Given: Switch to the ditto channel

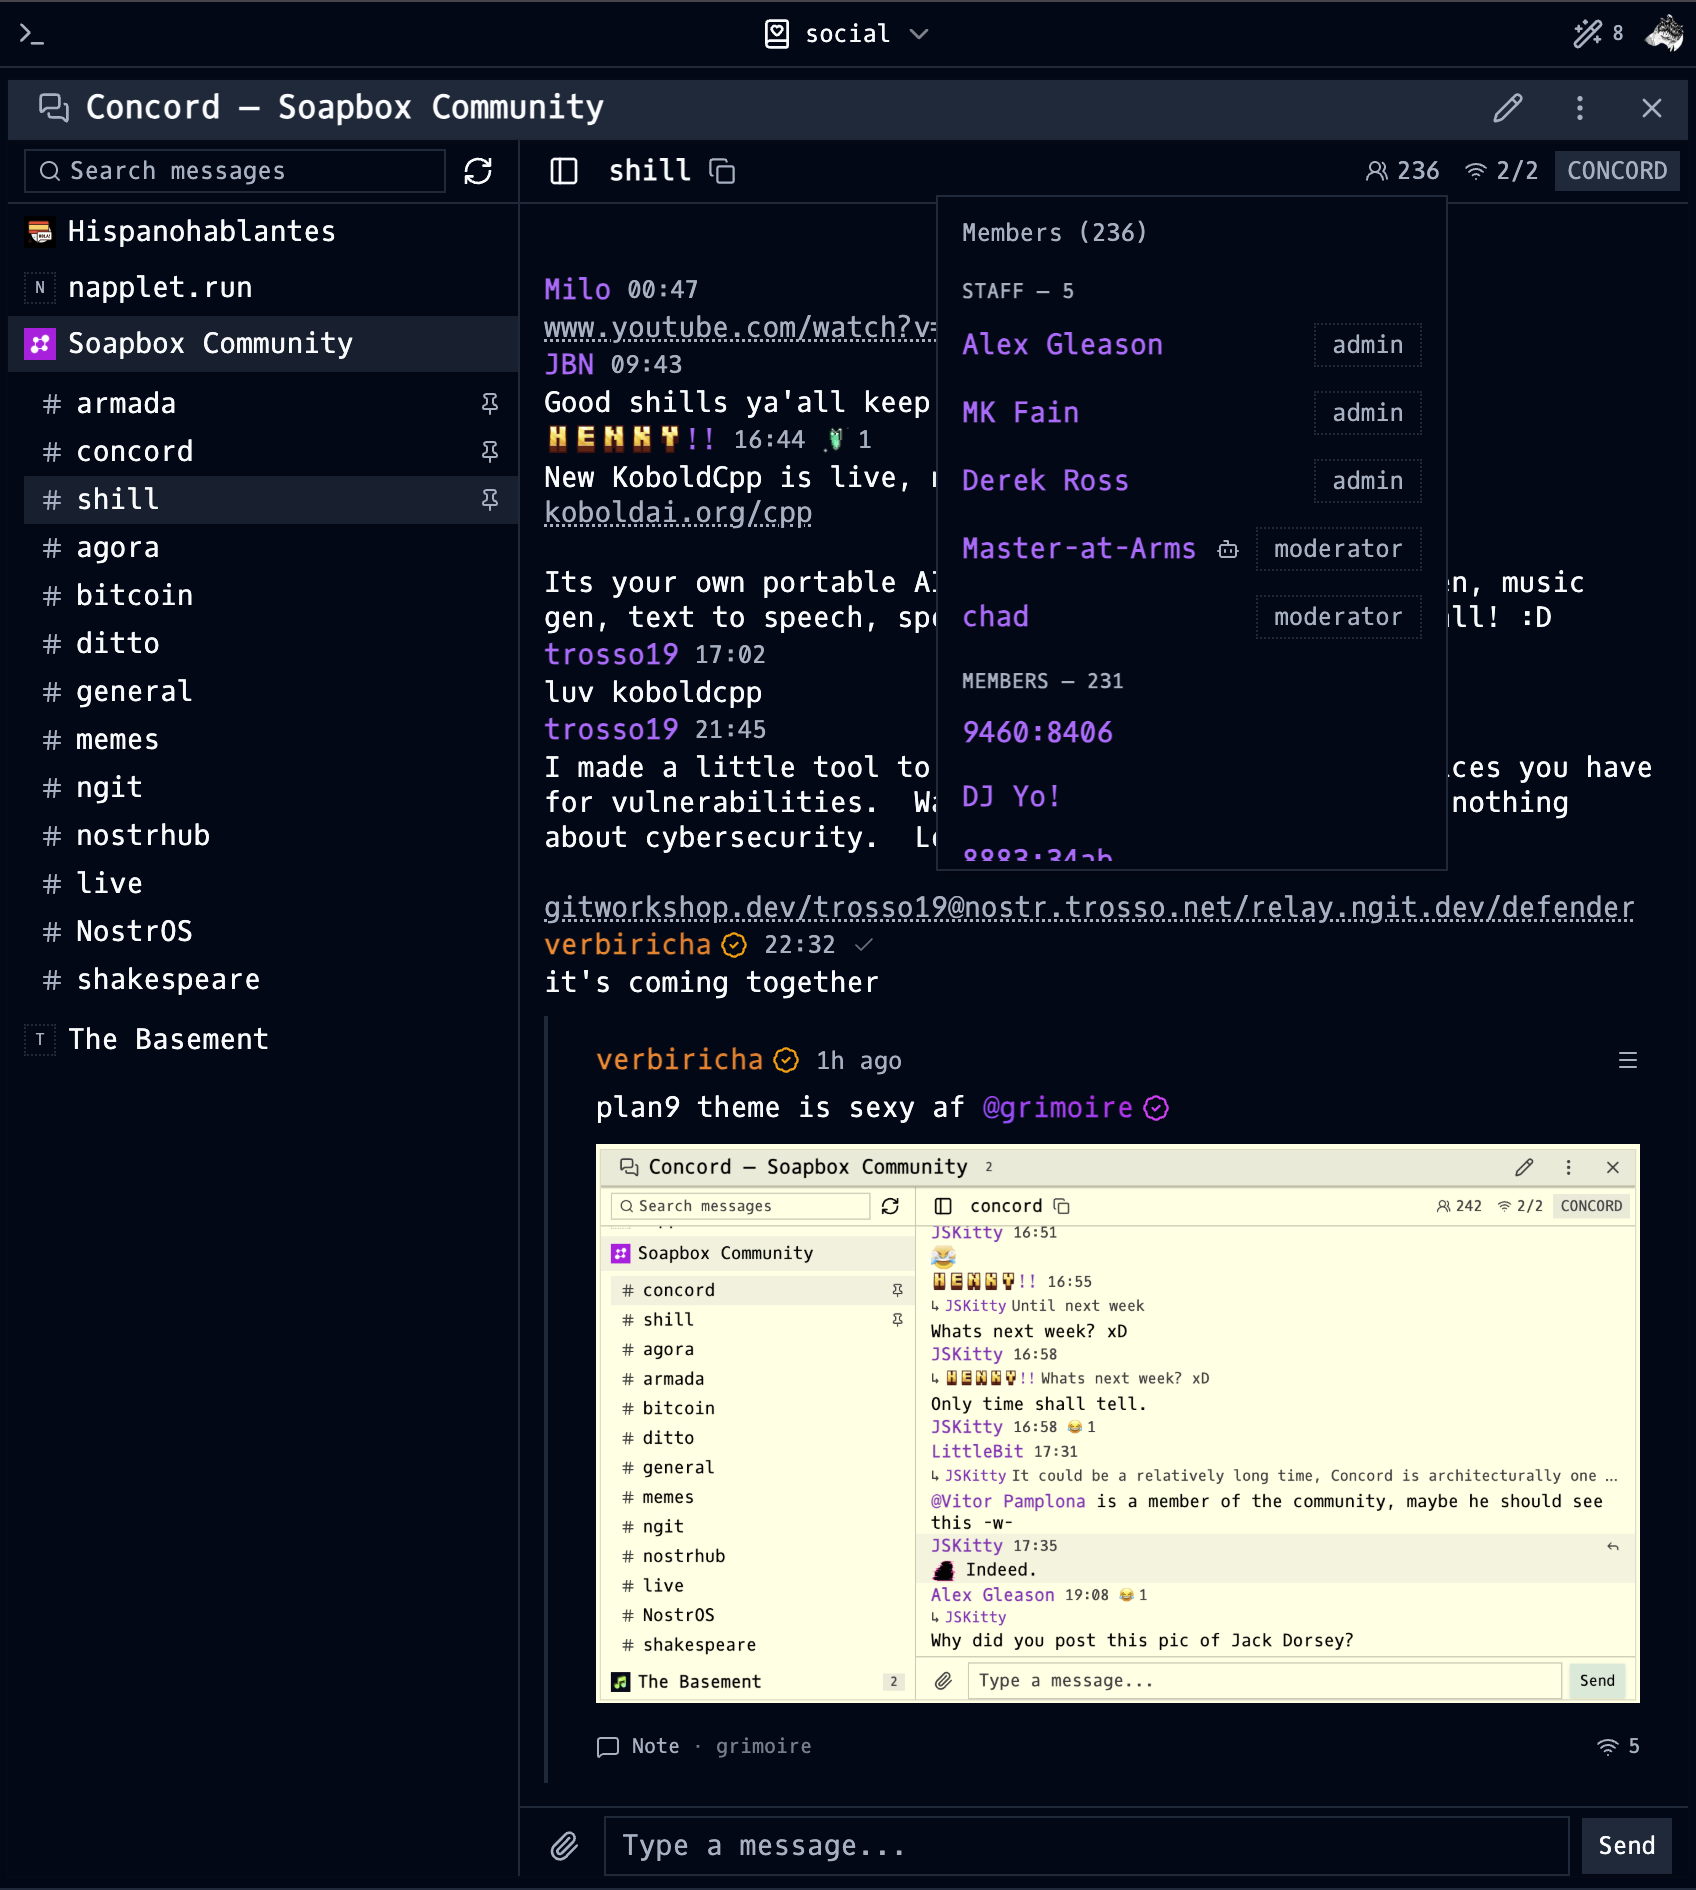Looking at the screenshot, I should click(270, 644).
